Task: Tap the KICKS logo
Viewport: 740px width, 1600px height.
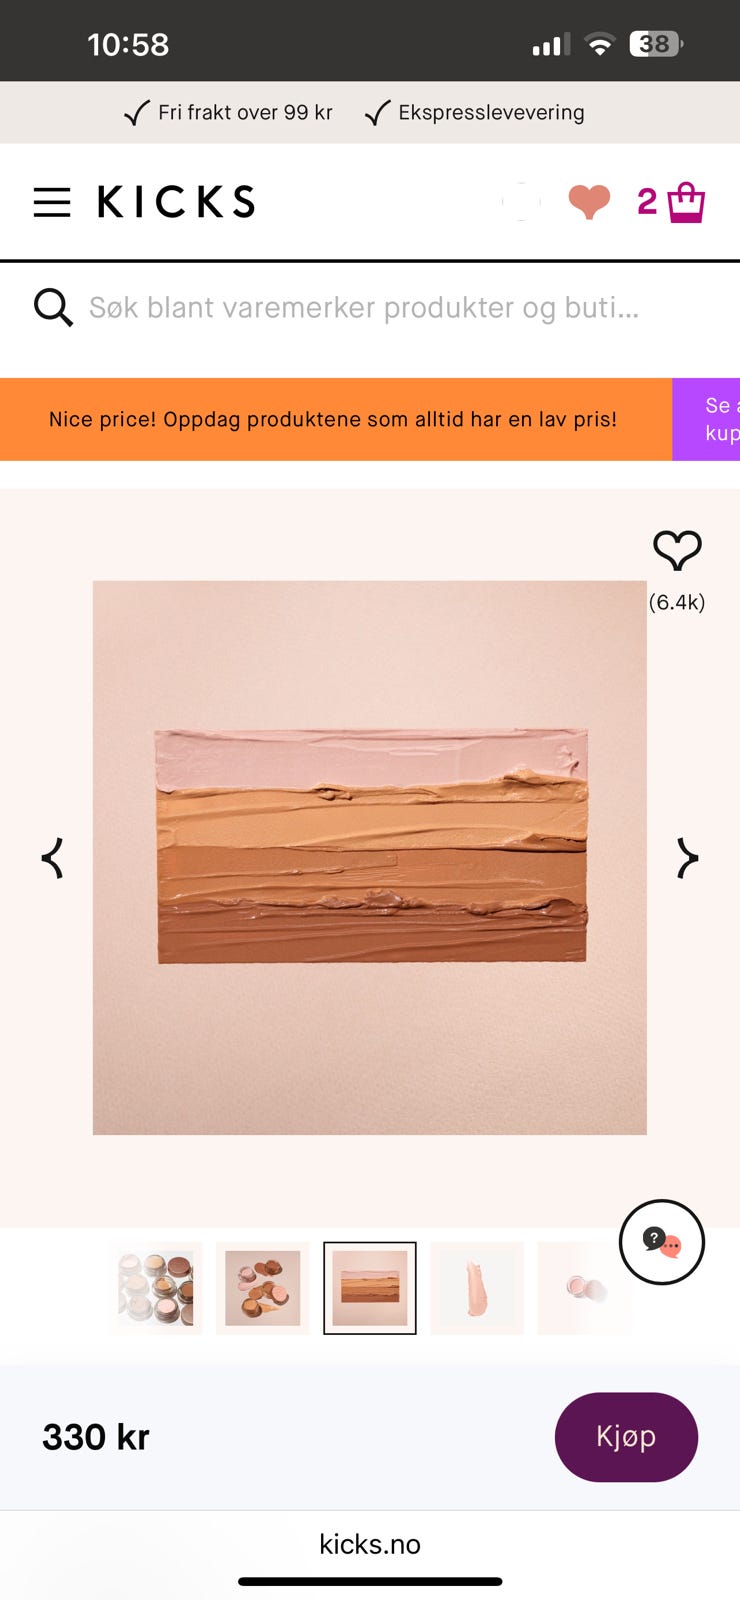Action: [x=176, y=202]
